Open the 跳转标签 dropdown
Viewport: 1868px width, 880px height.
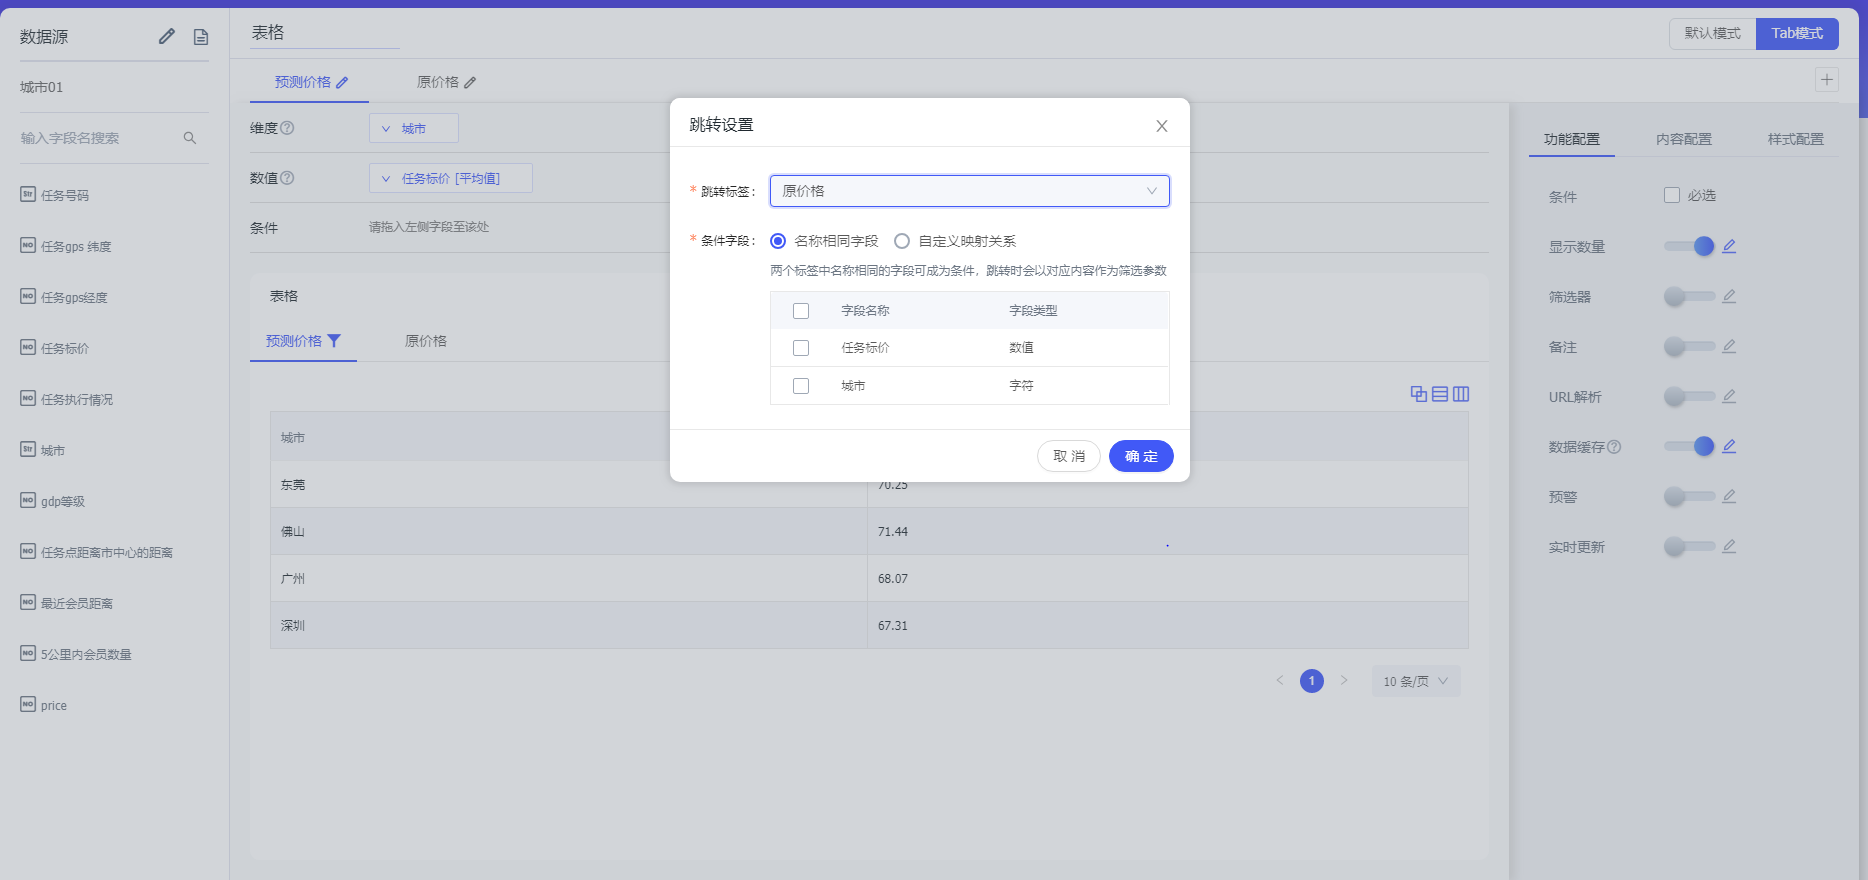point(969,191)
